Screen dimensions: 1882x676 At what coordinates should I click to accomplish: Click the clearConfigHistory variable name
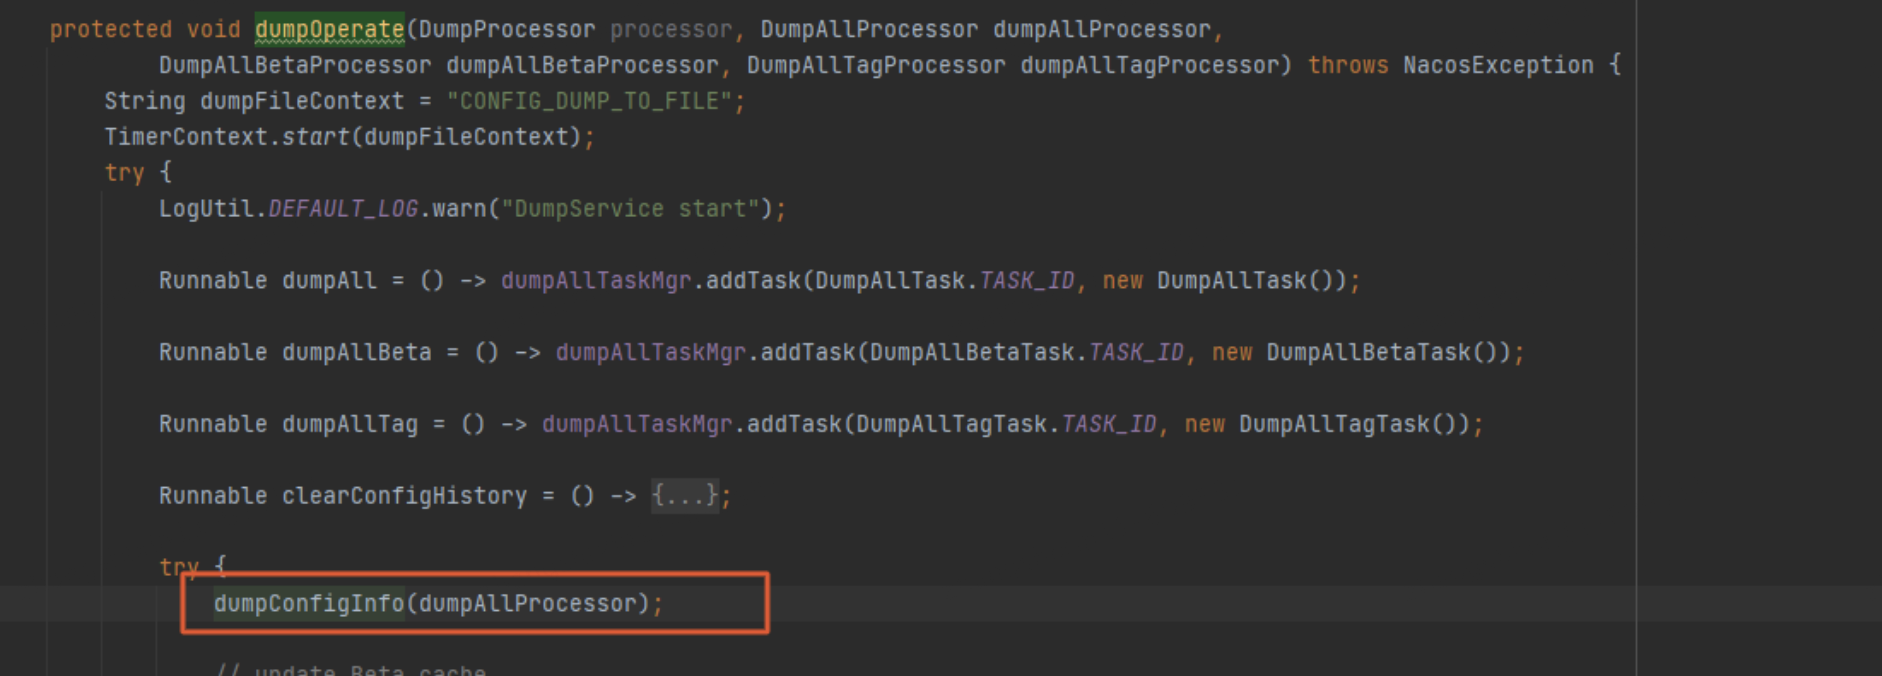tap(404, 495)
